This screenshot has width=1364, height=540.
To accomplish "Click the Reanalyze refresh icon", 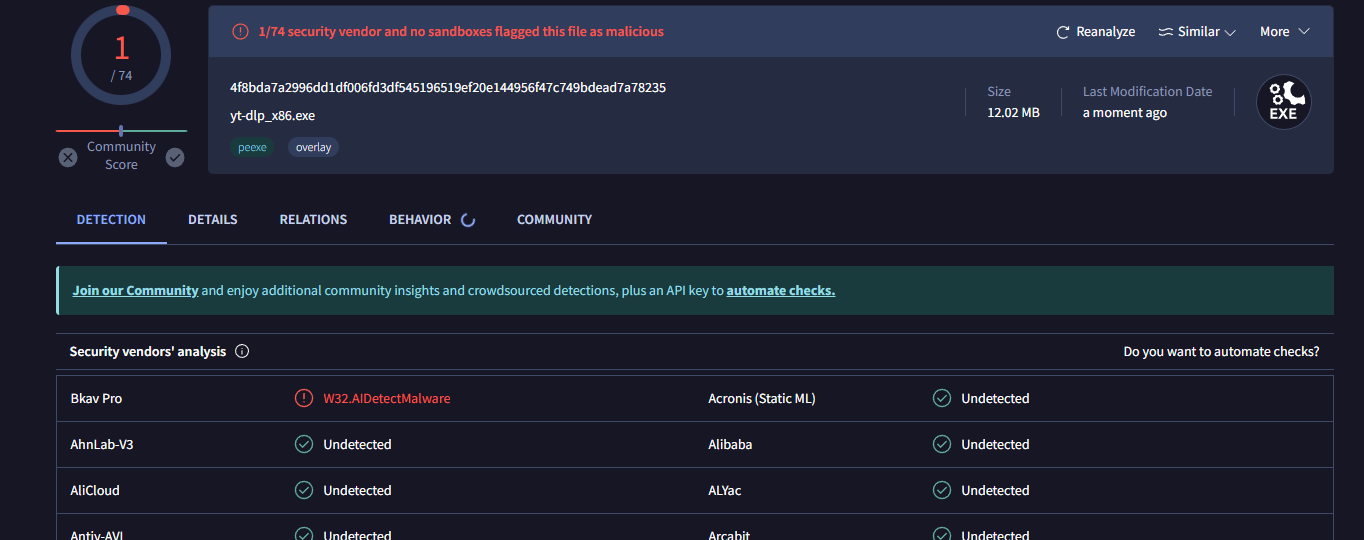I will click(1063, 32).
